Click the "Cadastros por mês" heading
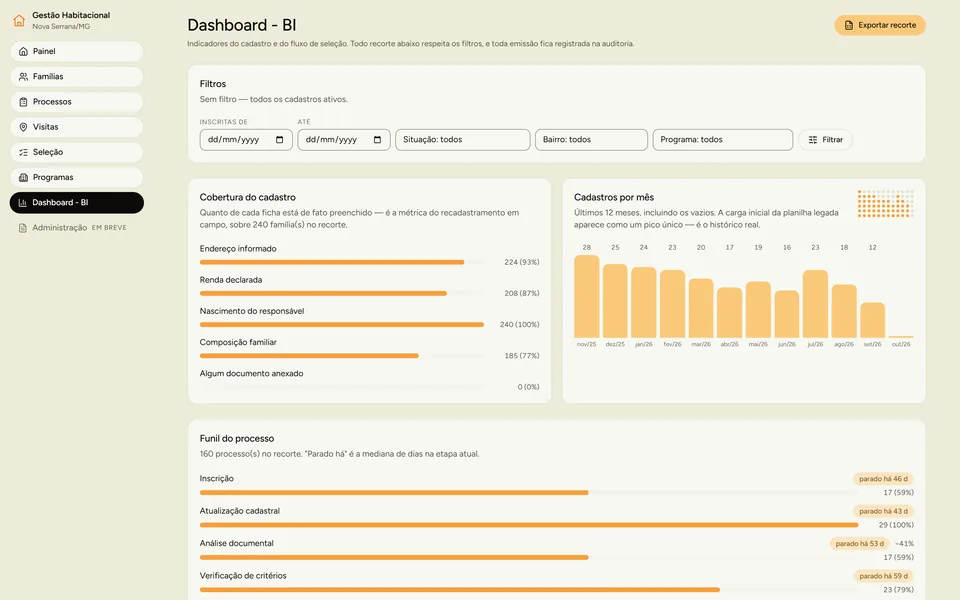Image resolution: width=960 pixels, height=600 pixels. 614,197
